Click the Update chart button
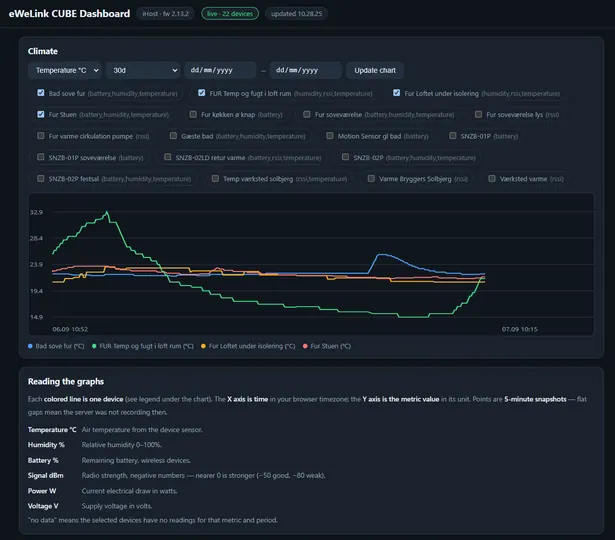The height and width of the screenshot is (540, 615). point(375,70)
